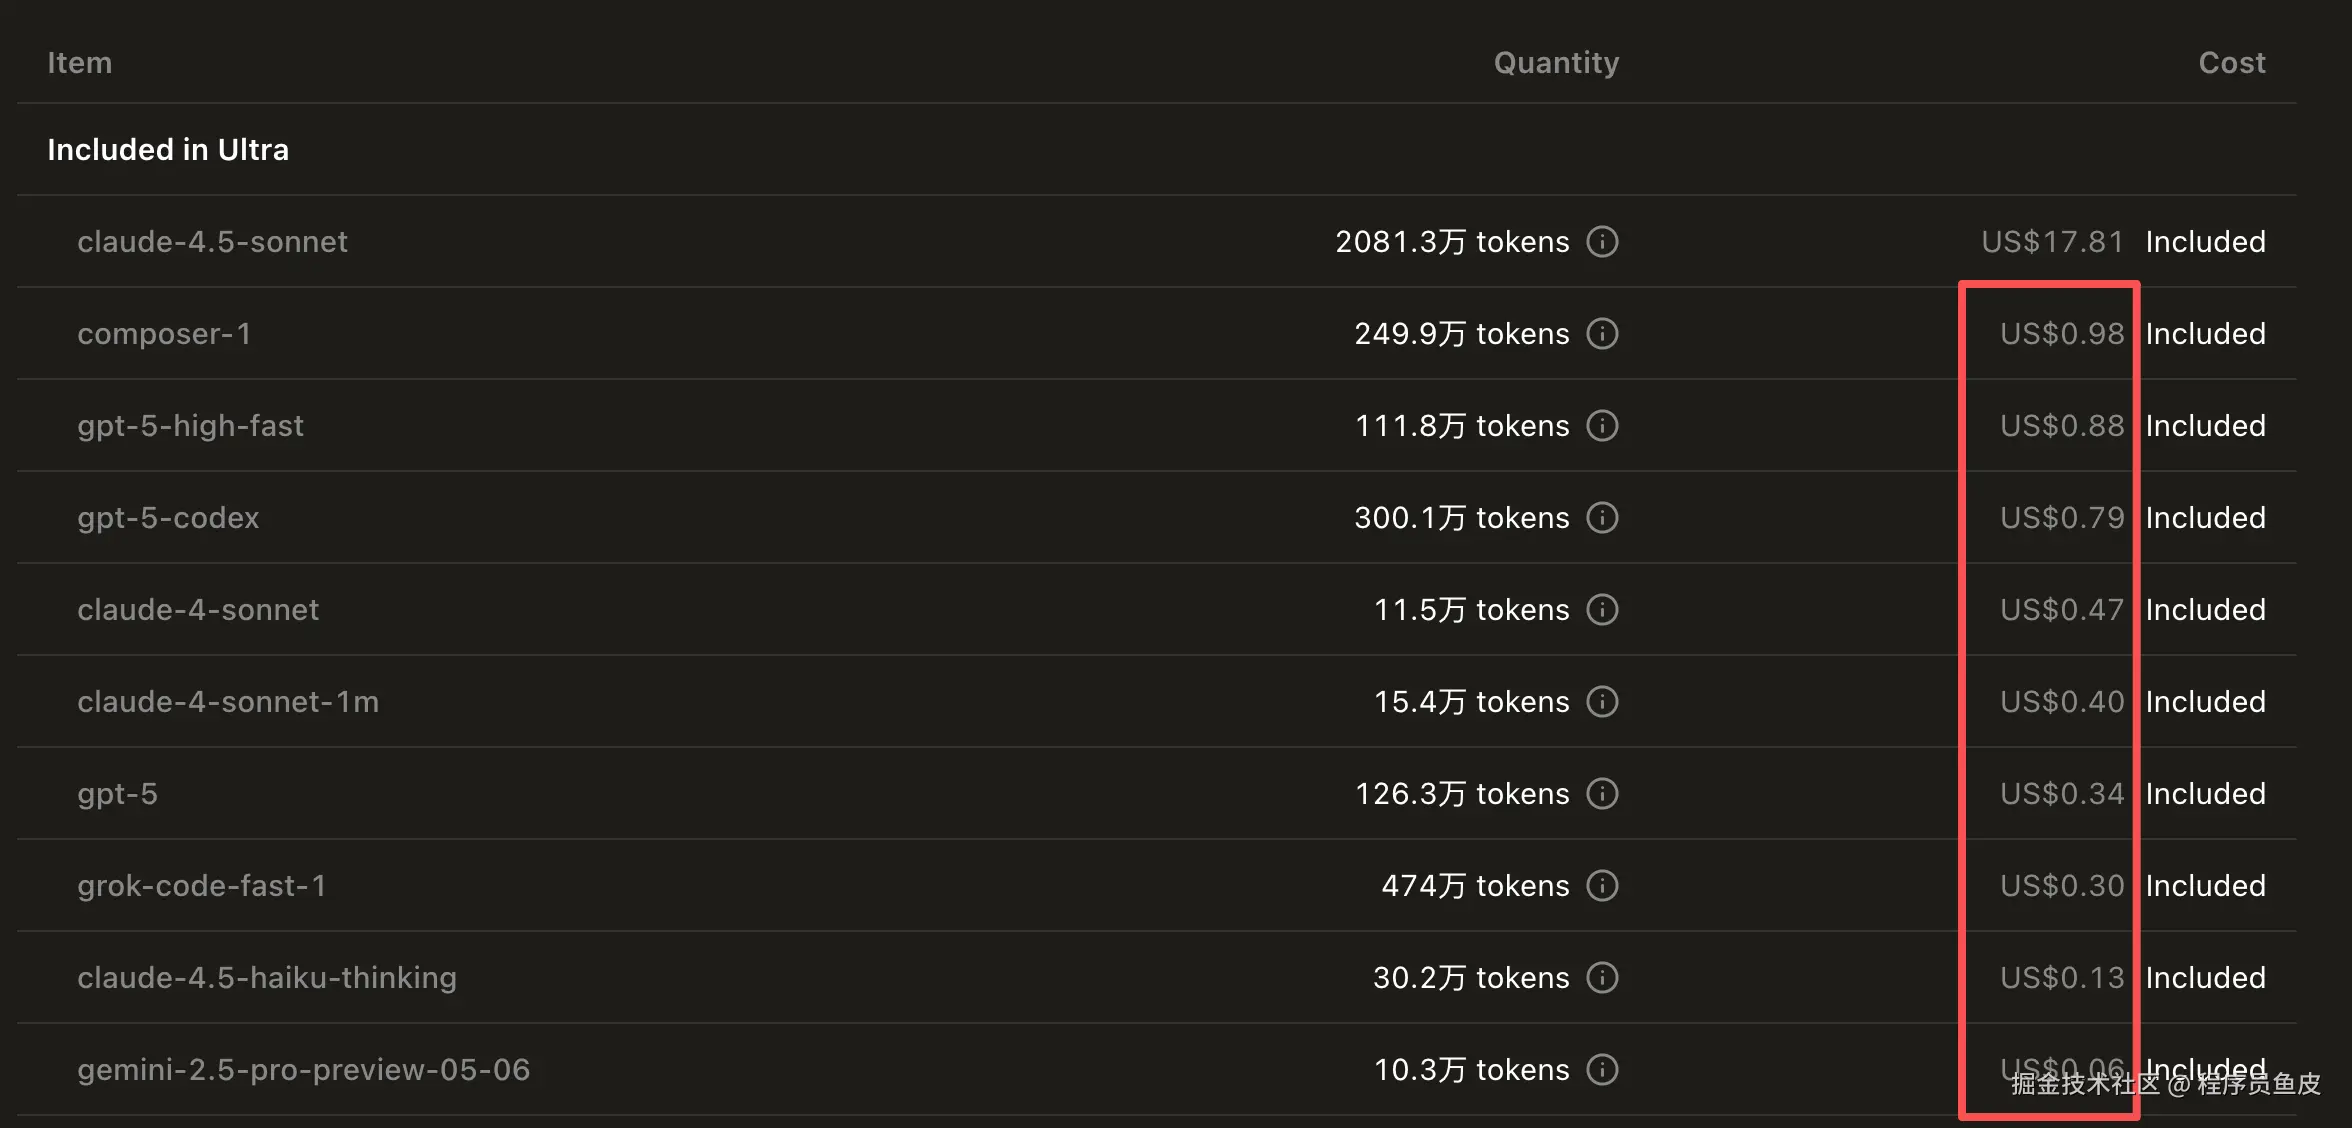Select the Included in Ultra section heading
The height and width of the screenshot is (1128, 2352).
(168, 150)
